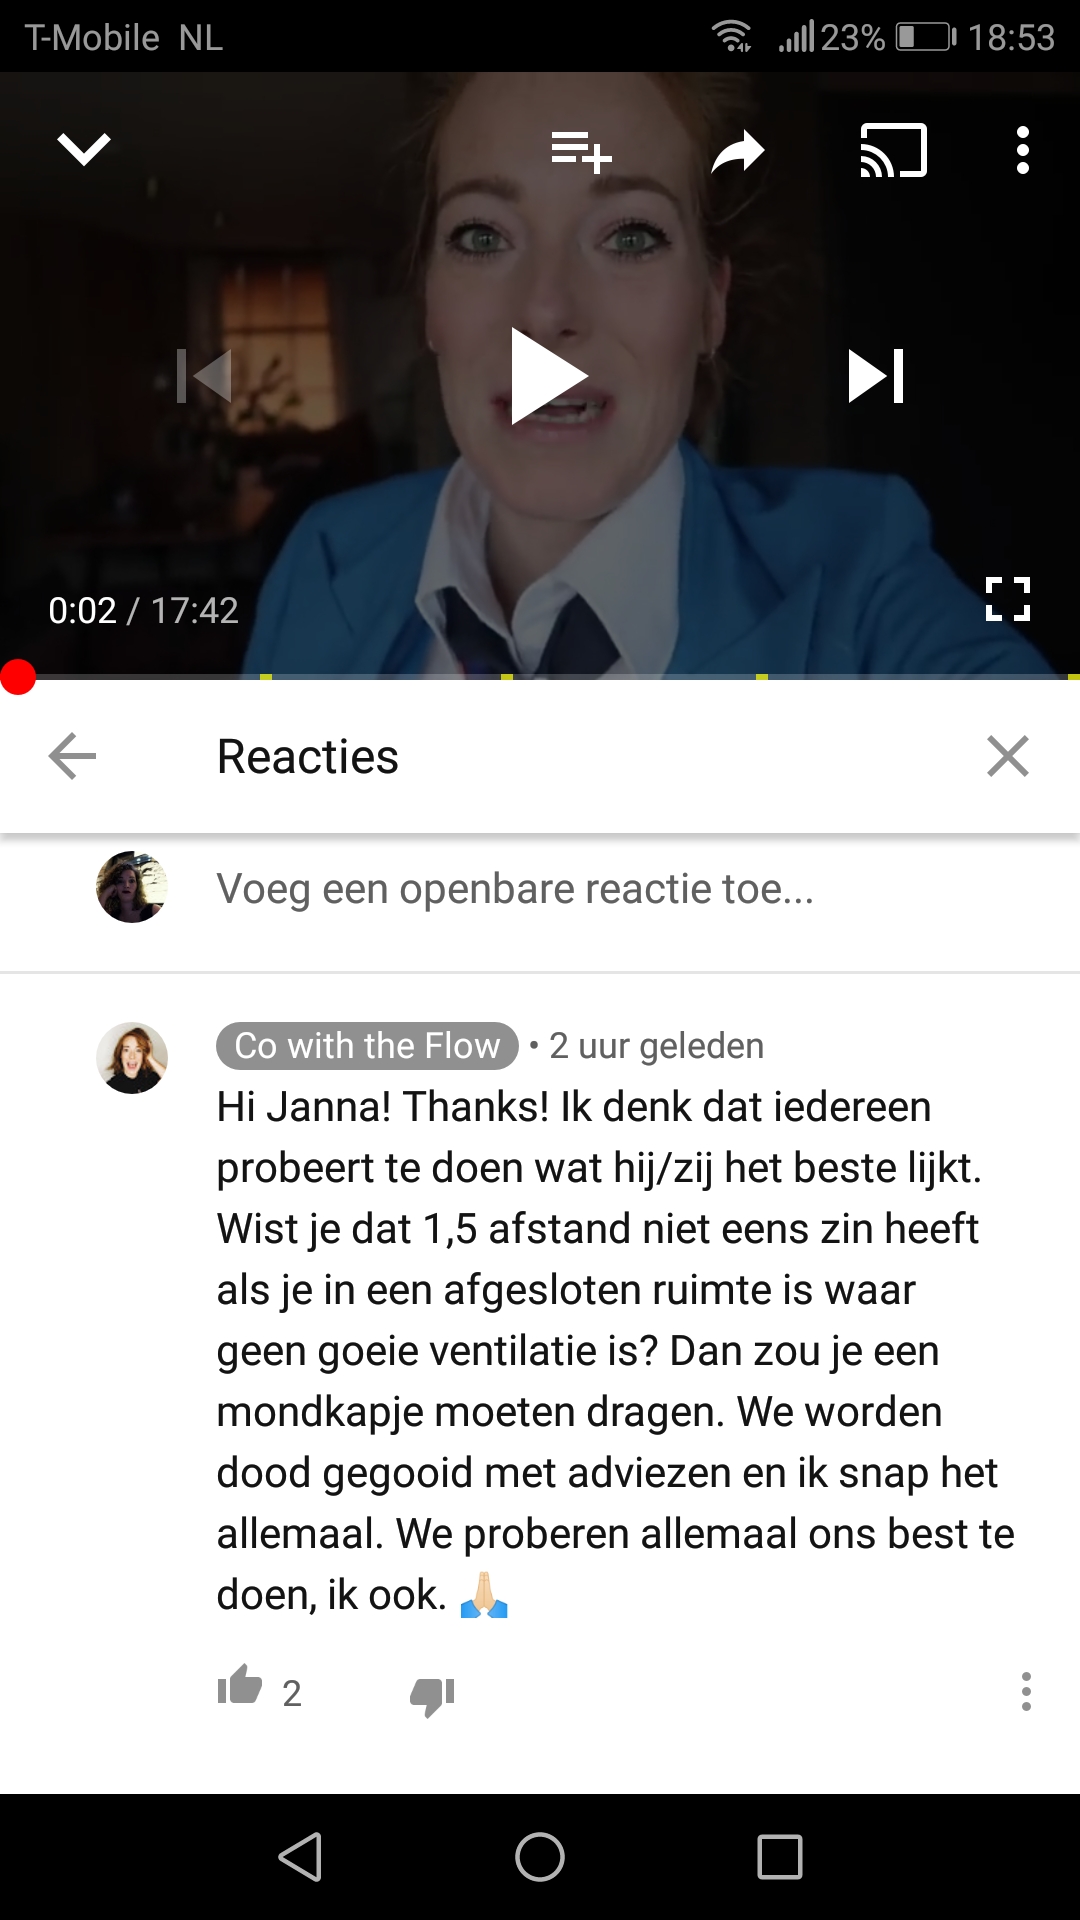1080x1920 pixels.
Task: Open the Cast to device icon
Action: pos(893,150)
